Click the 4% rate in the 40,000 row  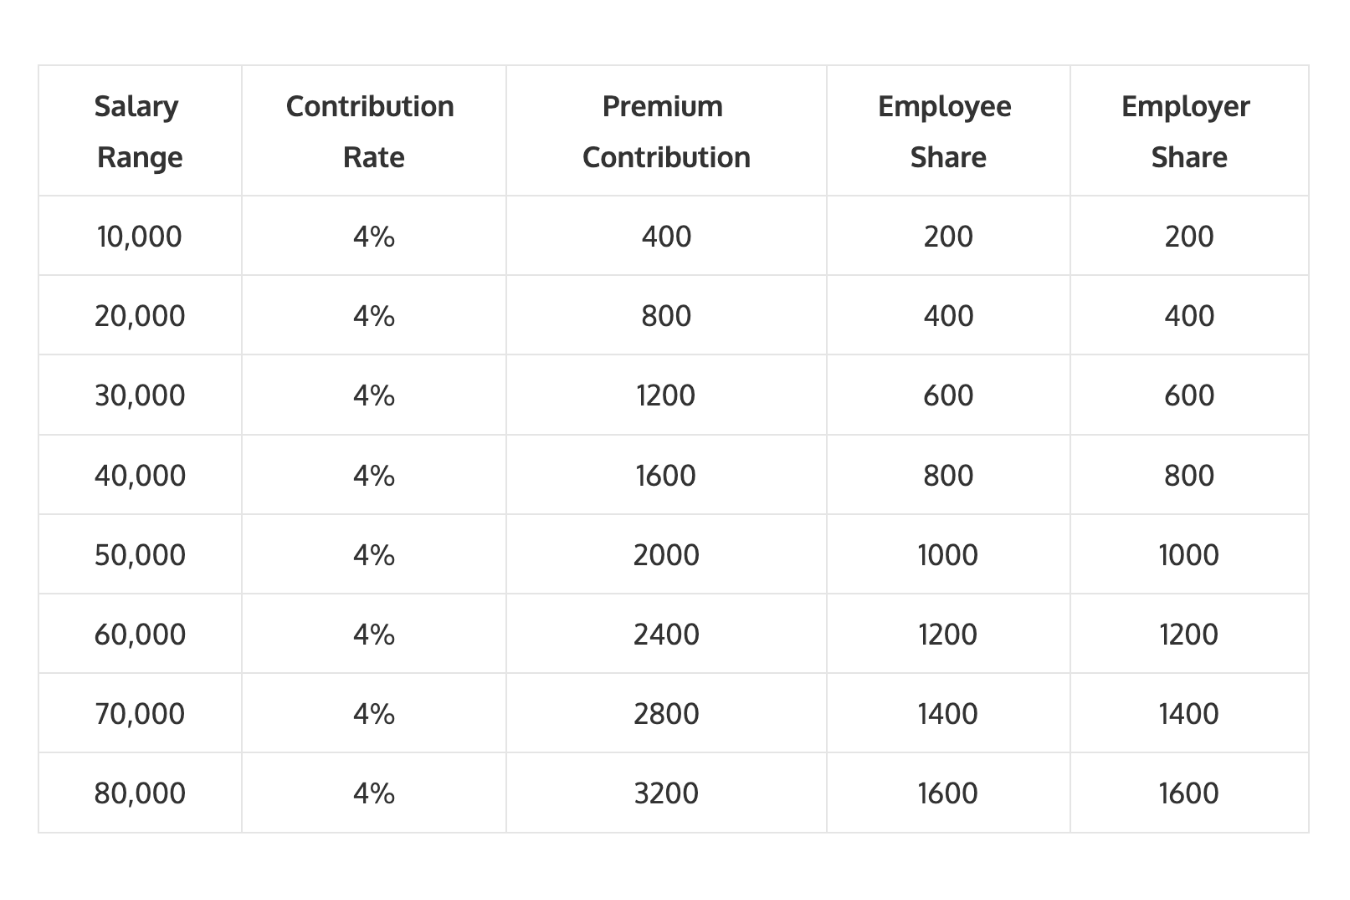(x=373, y=475)
